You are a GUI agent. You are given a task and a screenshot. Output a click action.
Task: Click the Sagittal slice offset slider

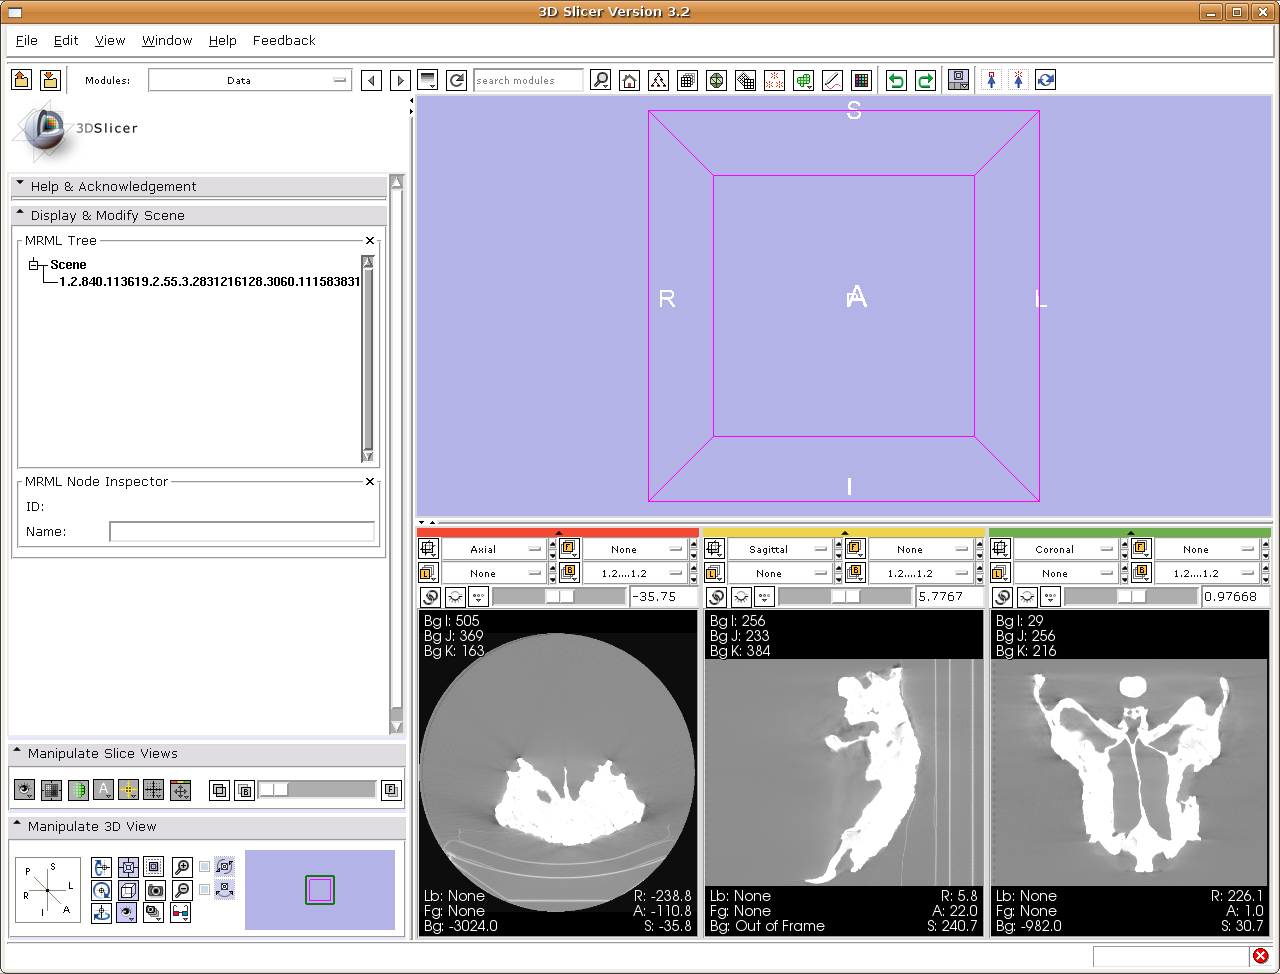(845, 597)
